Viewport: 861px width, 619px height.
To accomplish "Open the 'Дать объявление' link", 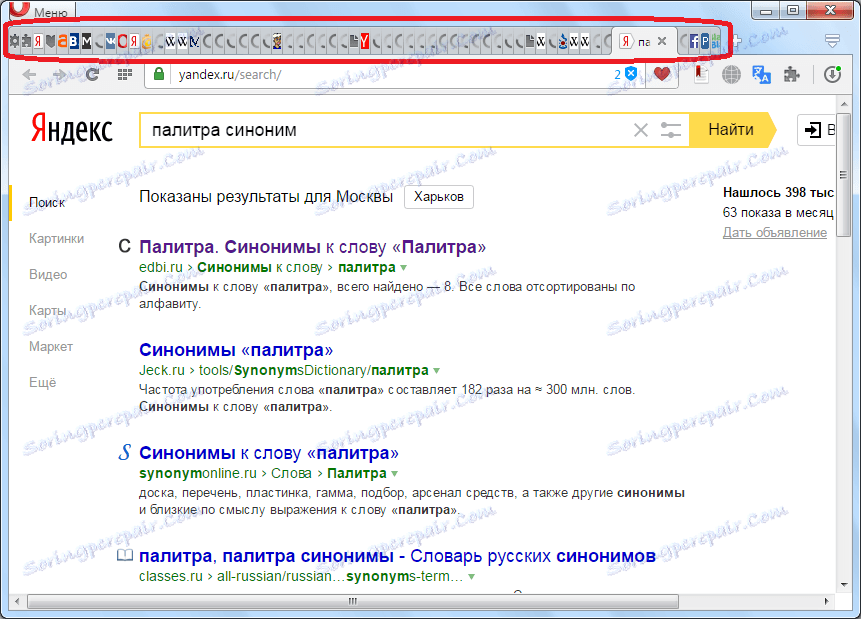I will [x=775, y=233].
